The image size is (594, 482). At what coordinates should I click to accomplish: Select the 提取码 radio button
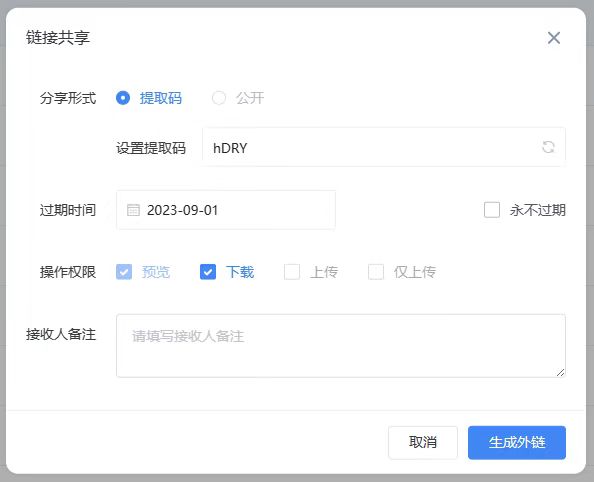[123, 98]
